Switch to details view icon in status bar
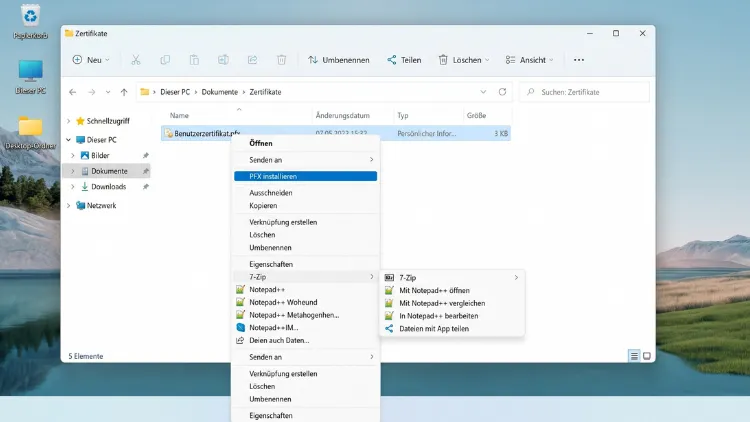Screen dimensions: 750x422 634,356
